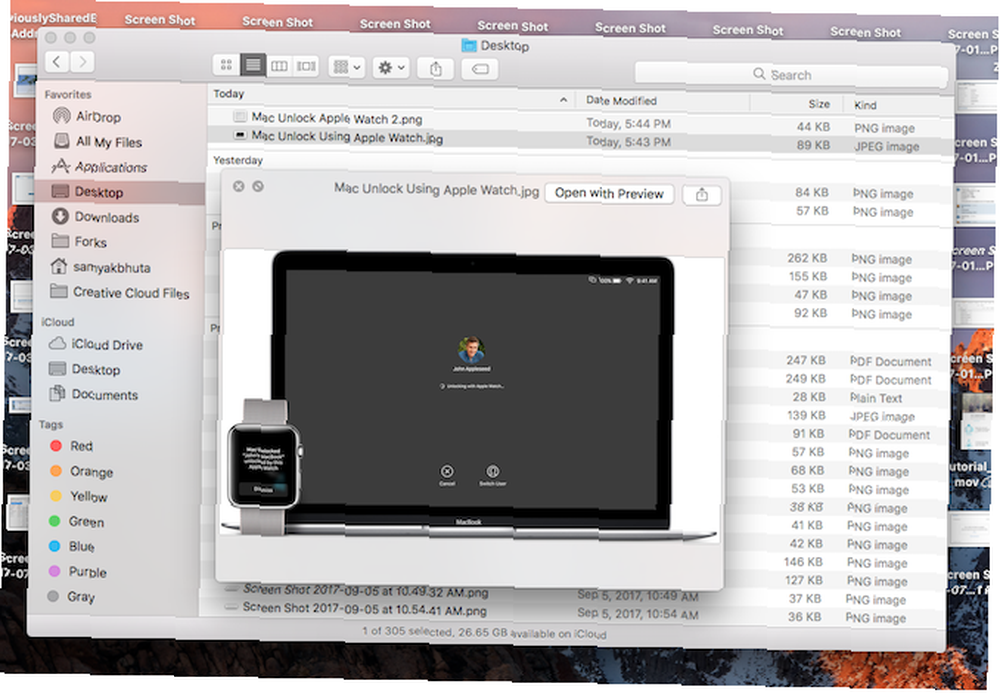Click the 247 KB PDF Document row
This screenshot has width=1000, height=693.
(x=858, y=361)
